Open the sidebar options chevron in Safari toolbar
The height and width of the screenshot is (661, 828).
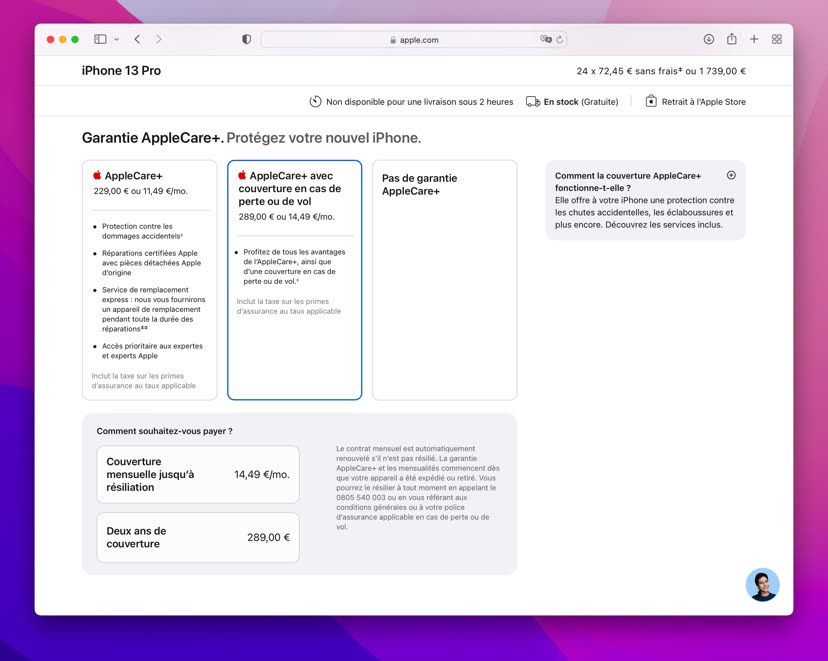pos(116,39)
